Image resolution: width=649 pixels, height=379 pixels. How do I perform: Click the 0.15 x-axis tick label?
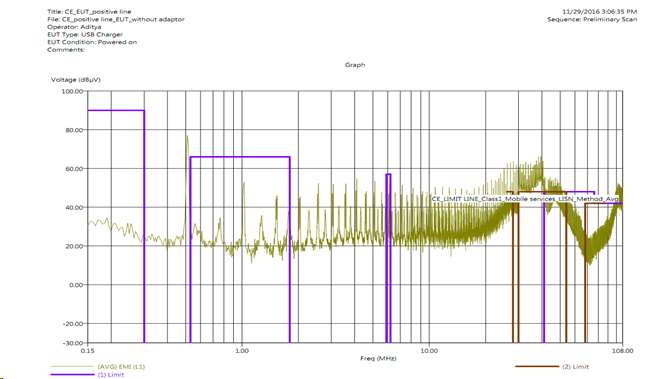click(88, 351)
